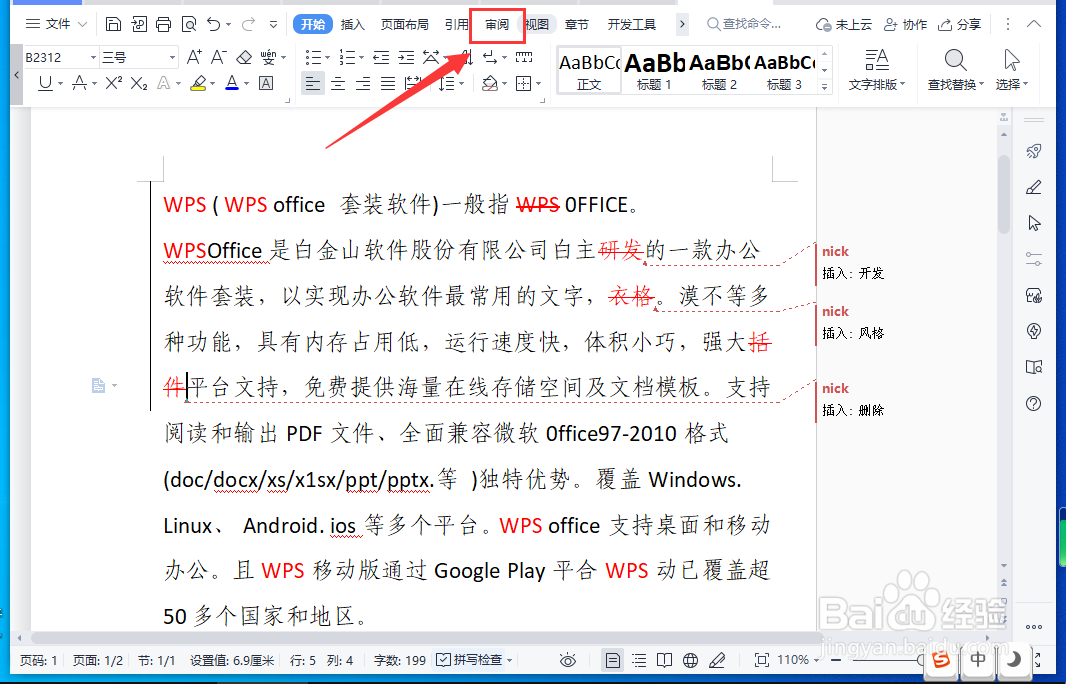The height and width of the screenshot is (684, 1066).
Task: Apply superscript X² formatting
Action: pos(114,83)
